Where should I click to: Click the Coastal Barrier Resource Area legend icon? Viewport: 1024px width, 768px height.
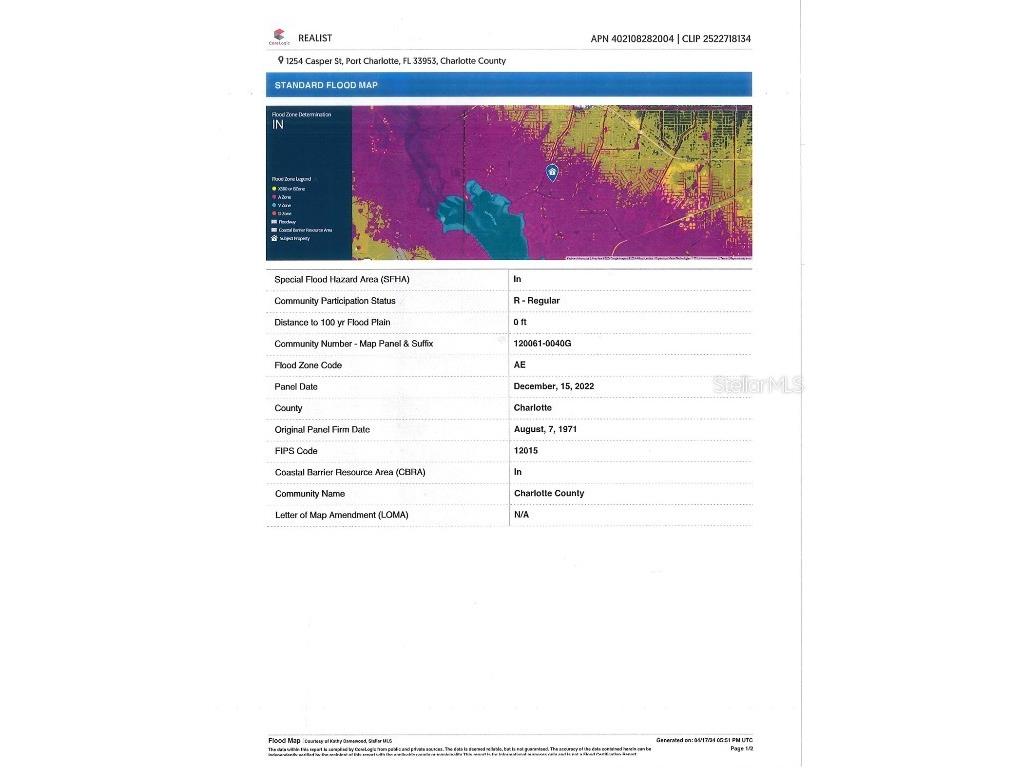point(274,230)
